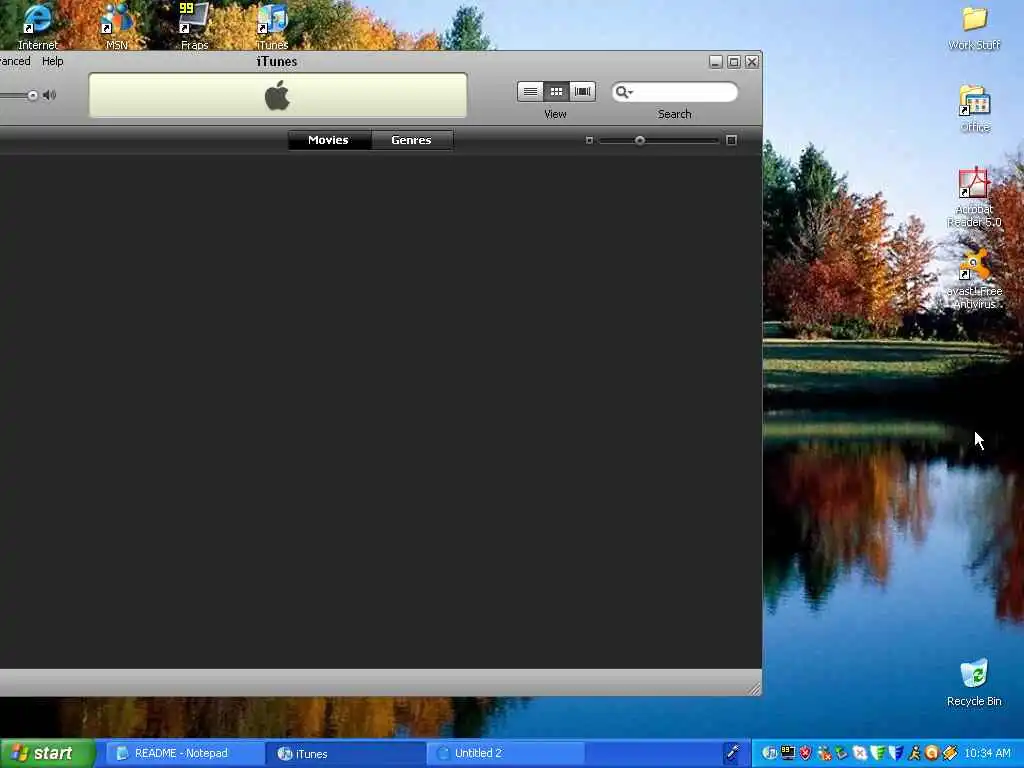Viewport: 1024px width, 768px height.
Task: Switch to grid view in iTunes
Action: (x=556, y=91)
